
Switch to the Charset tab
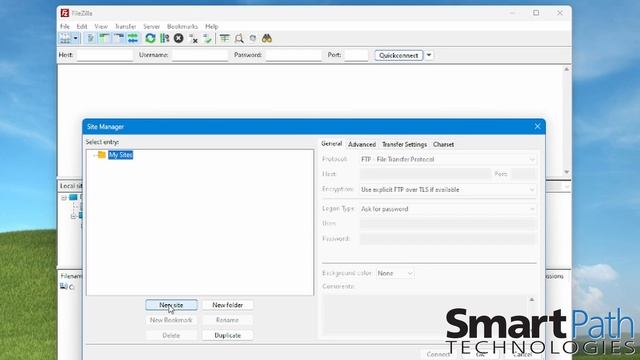click(443, 144)
